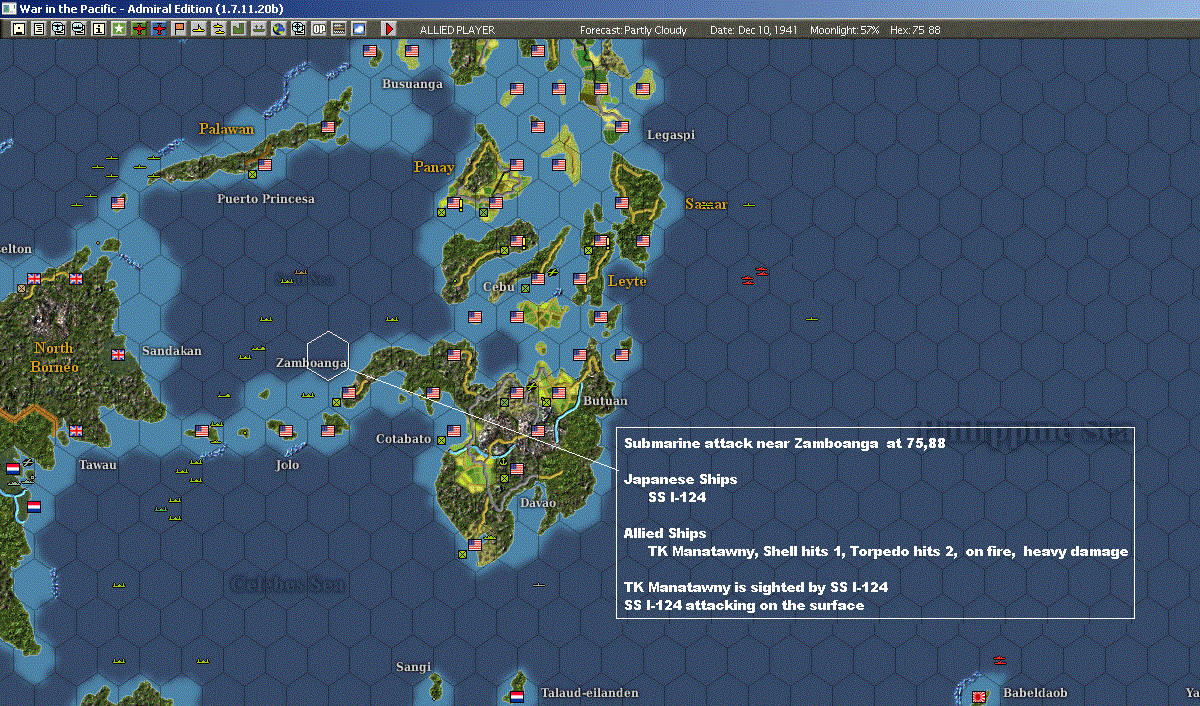Click the Date: Dec 10,1941 status

(x=754, y=30)
